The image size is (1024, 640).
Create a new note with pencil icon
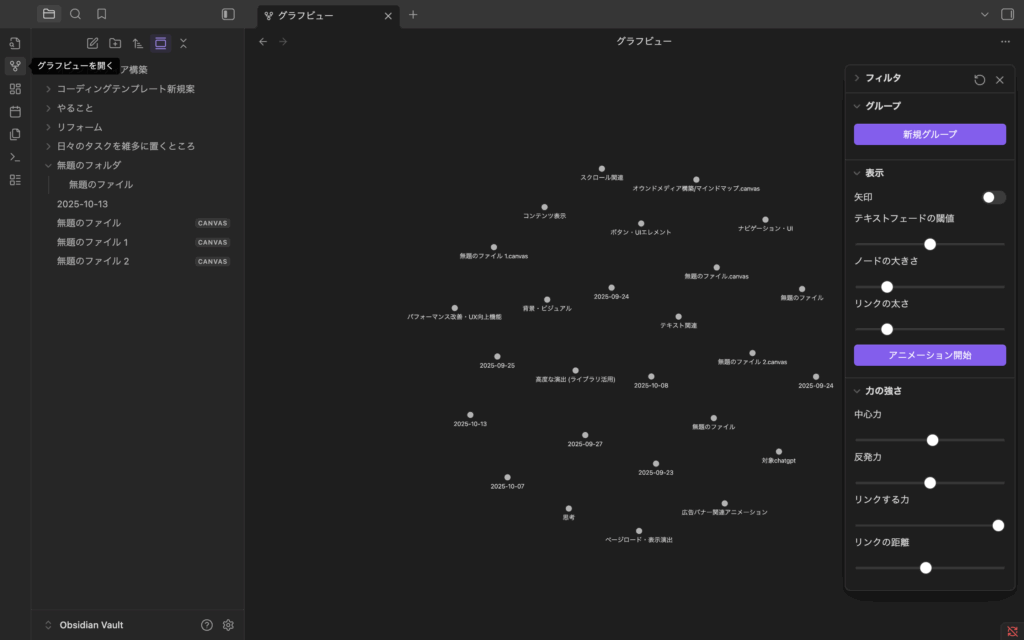pos(92,43)
